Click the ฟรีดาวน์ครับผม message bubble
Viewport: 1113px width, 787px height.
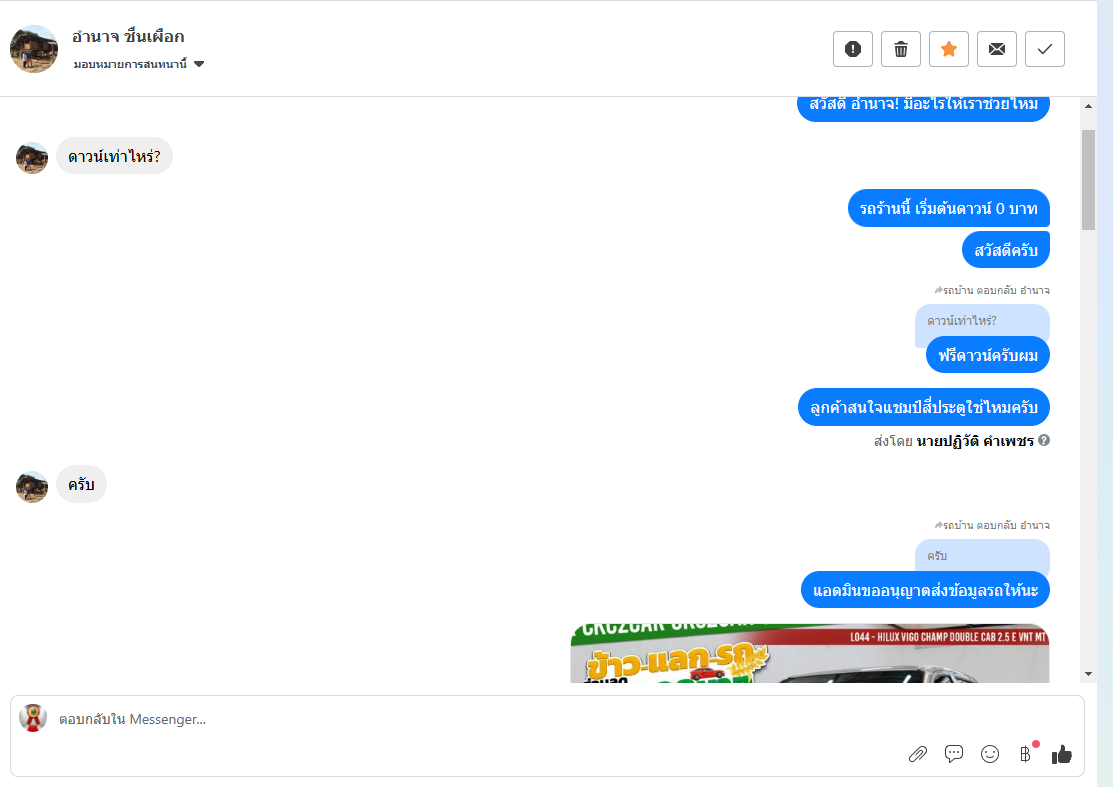[x=987, y=355]
